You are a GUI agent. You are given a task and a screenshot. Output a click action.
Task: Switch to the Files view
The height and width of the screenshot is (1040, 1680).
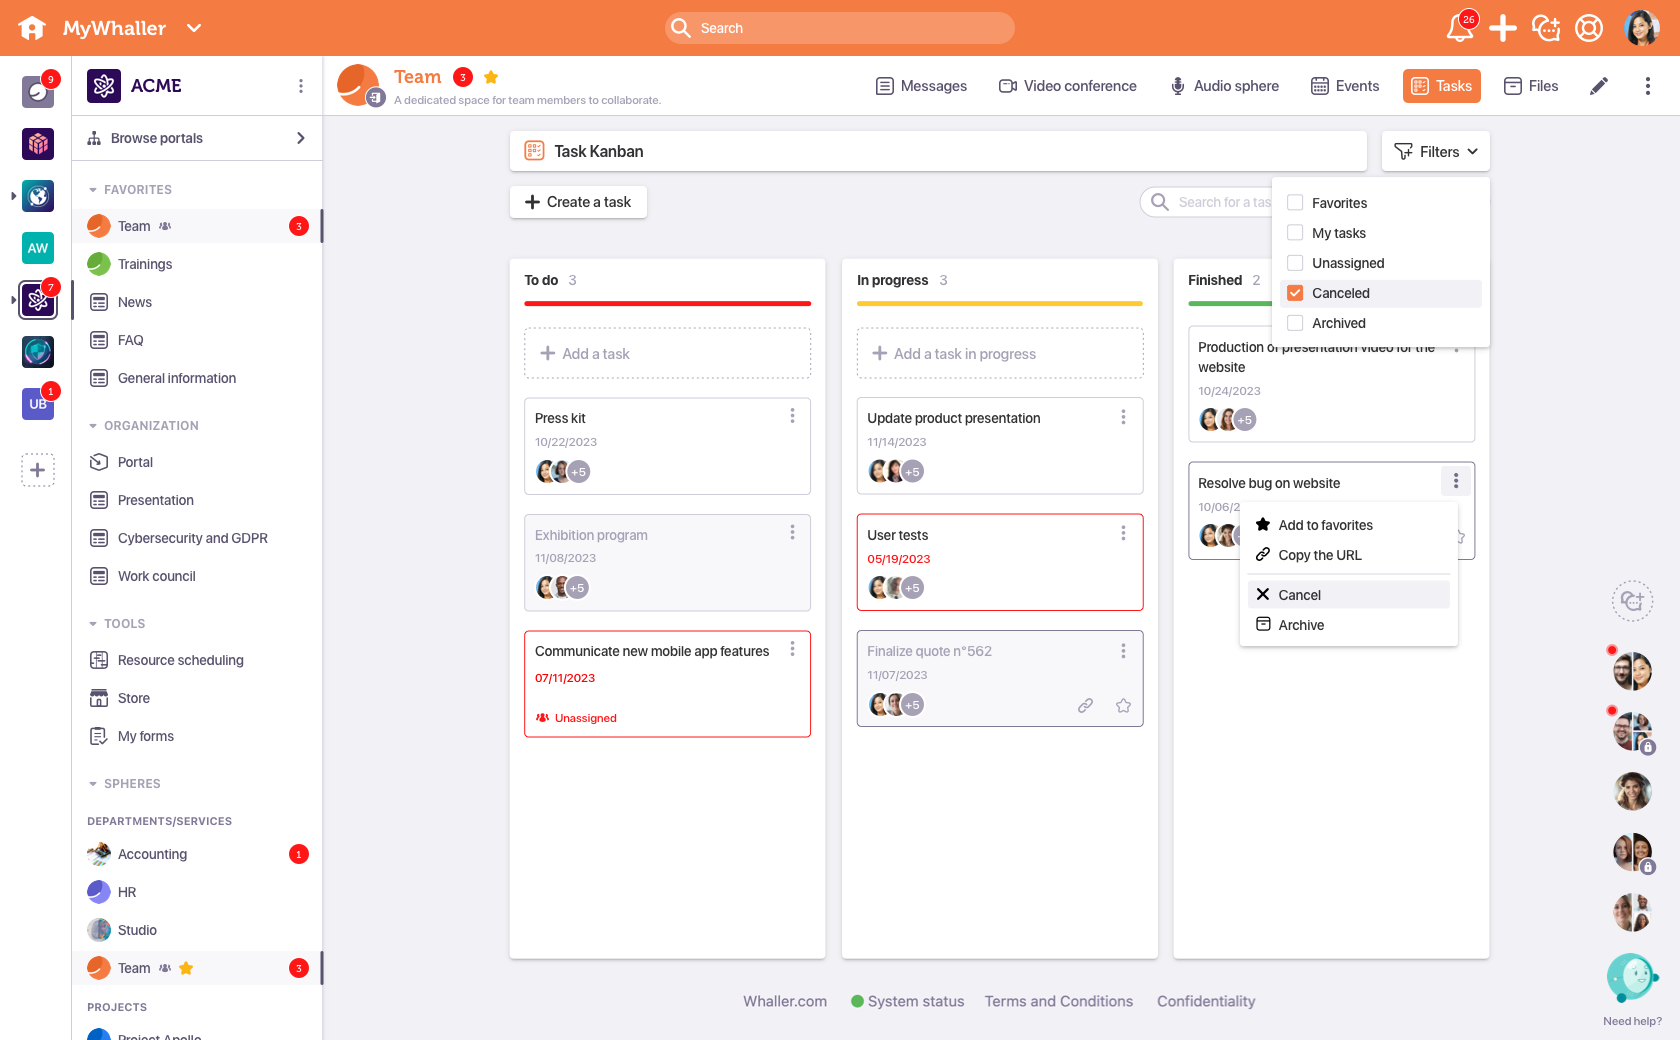pos(1531,86)
